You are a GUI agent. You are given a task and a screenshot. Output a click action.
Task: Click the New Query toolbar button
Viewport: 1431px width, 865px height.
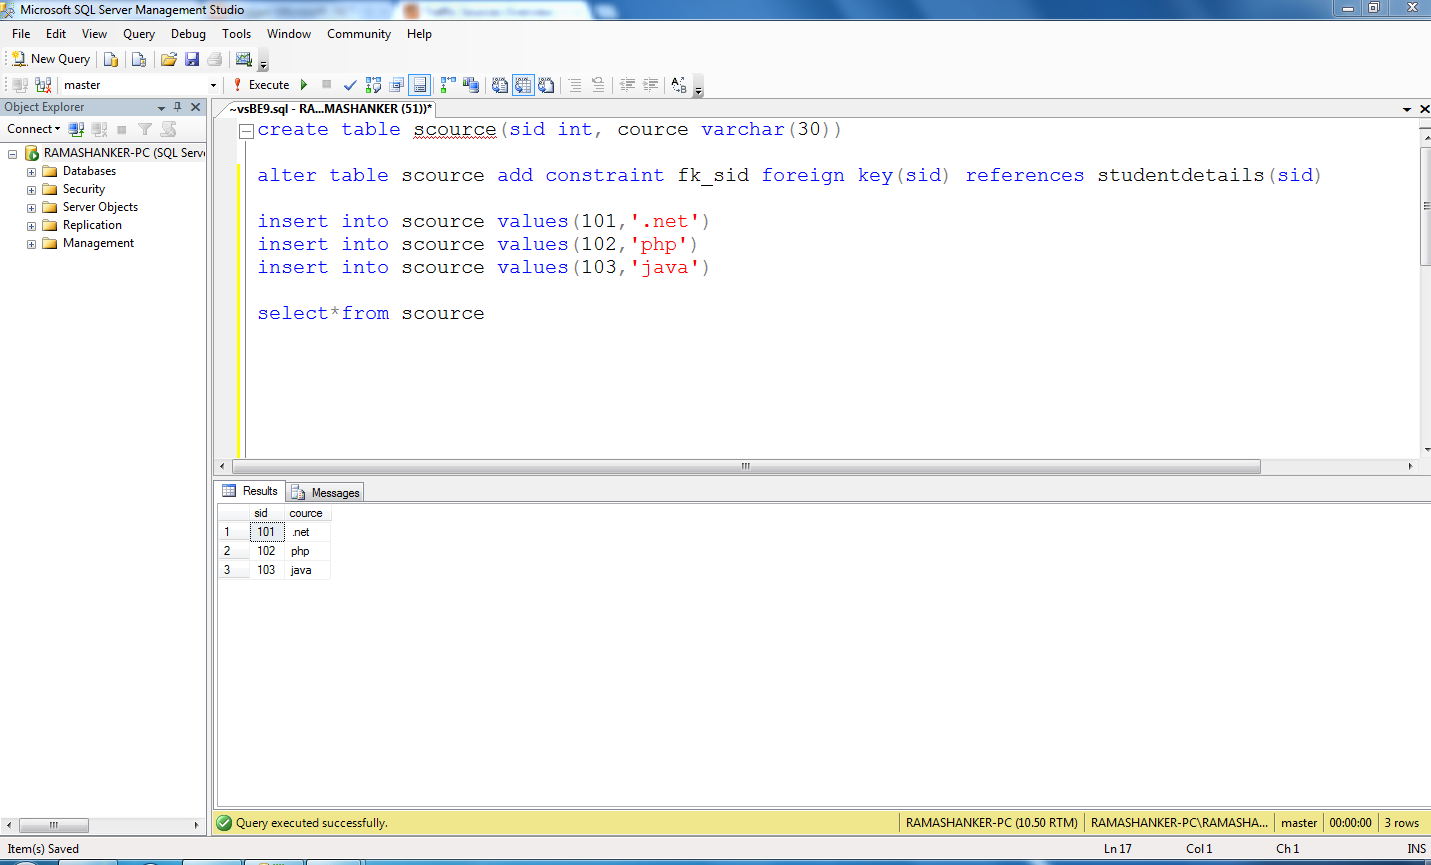[x=48, y=58]
